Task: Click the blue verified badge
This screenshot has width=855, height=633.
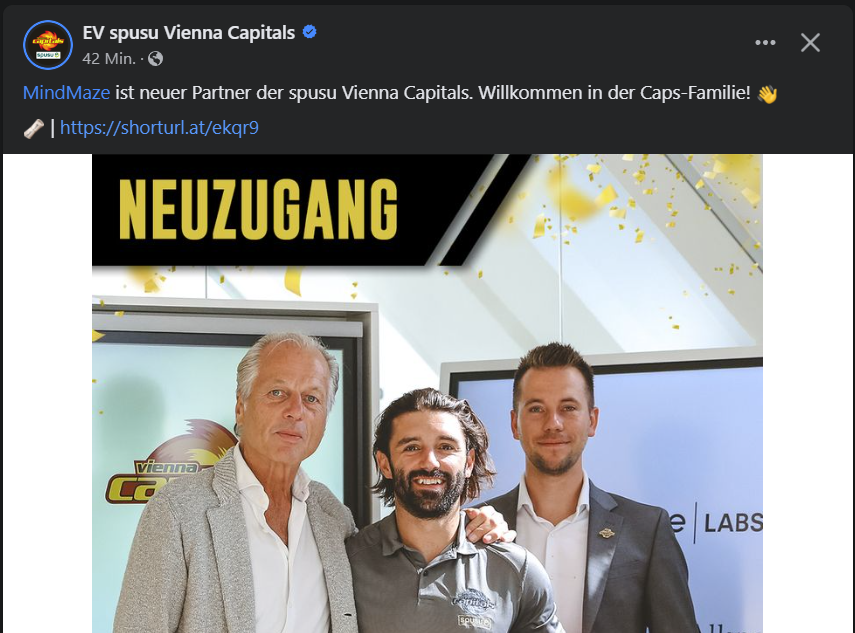Action: tap(309, 32)
